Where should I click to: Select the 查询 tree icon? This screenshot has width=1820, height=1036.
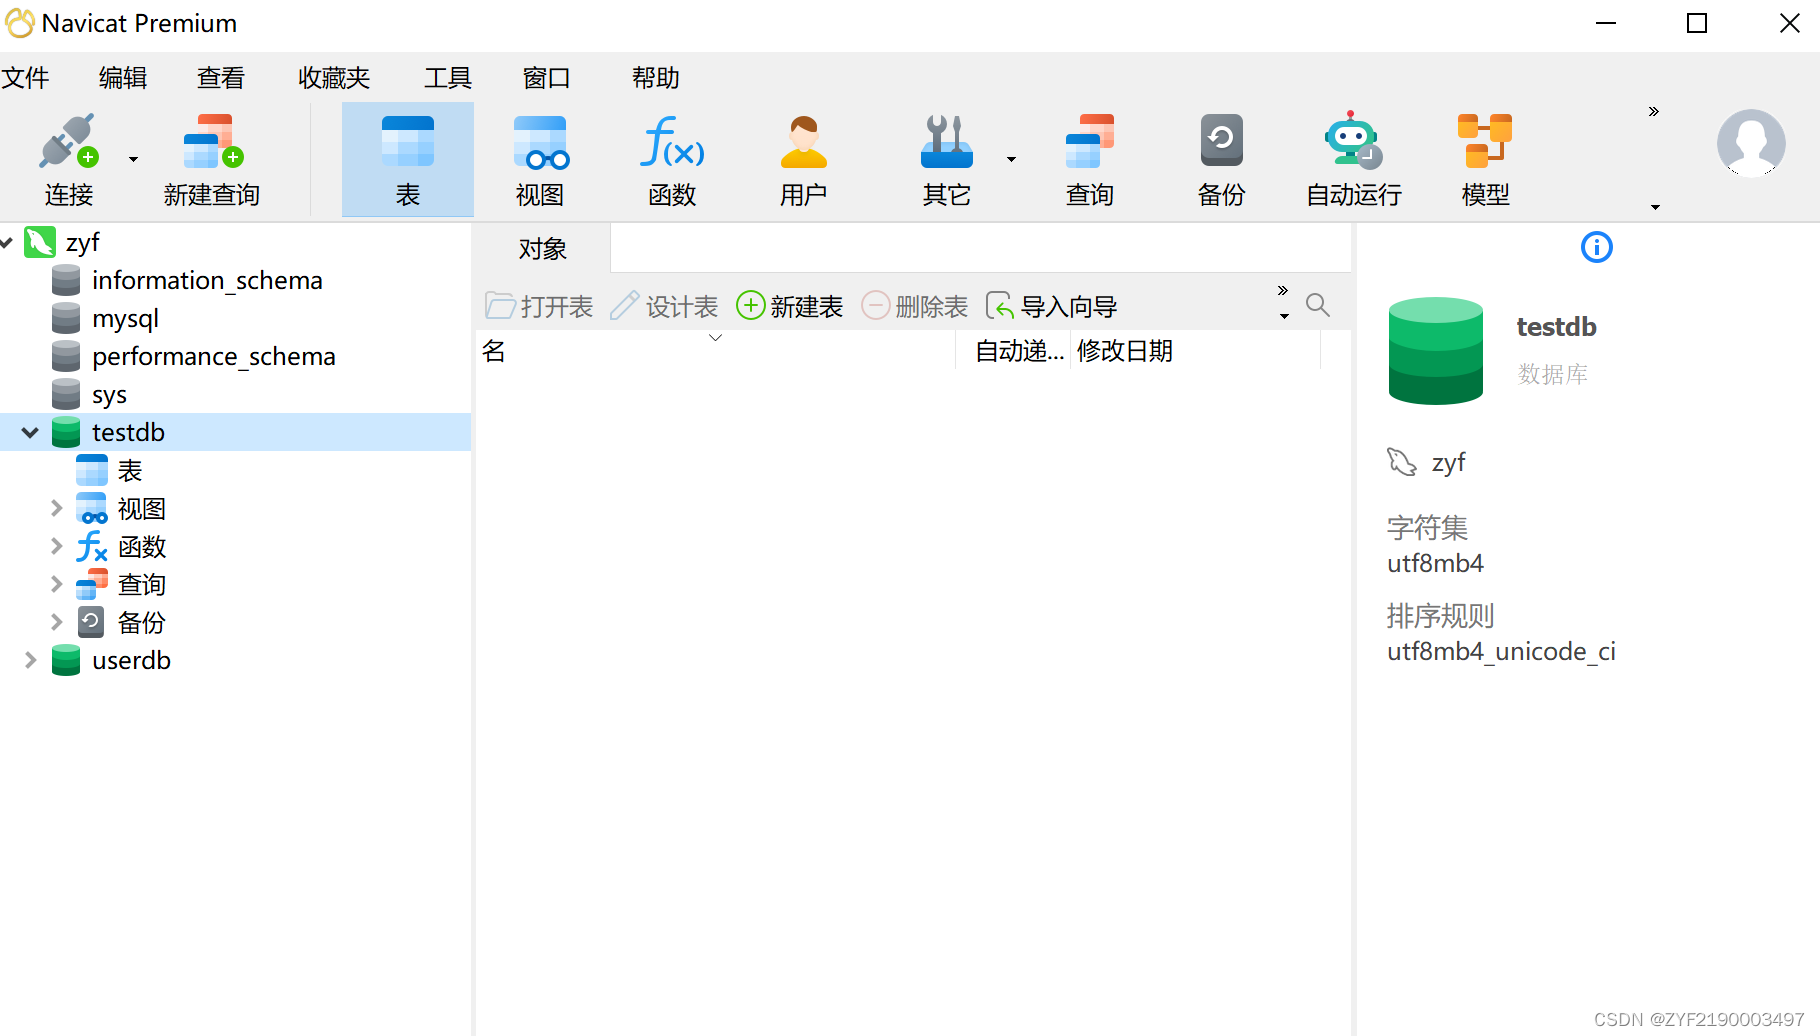[92, 584]
